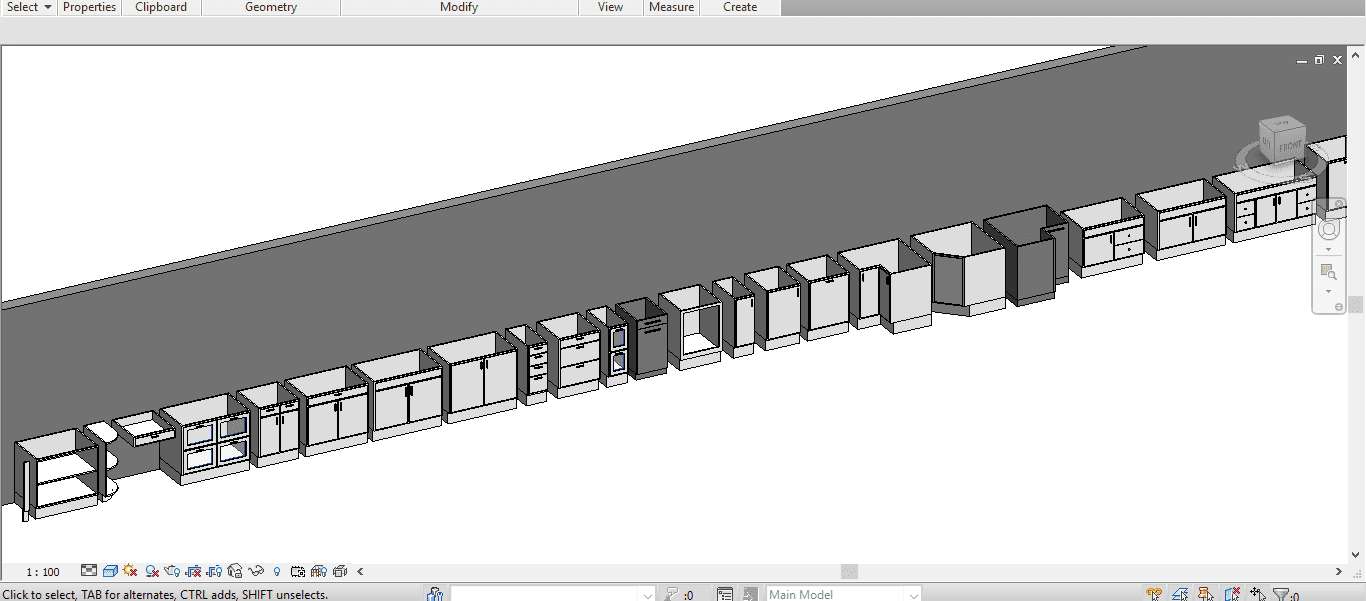Open the Modify ribbon panel
Screen dimensions: 1366x601
click(x=459, y=7)
